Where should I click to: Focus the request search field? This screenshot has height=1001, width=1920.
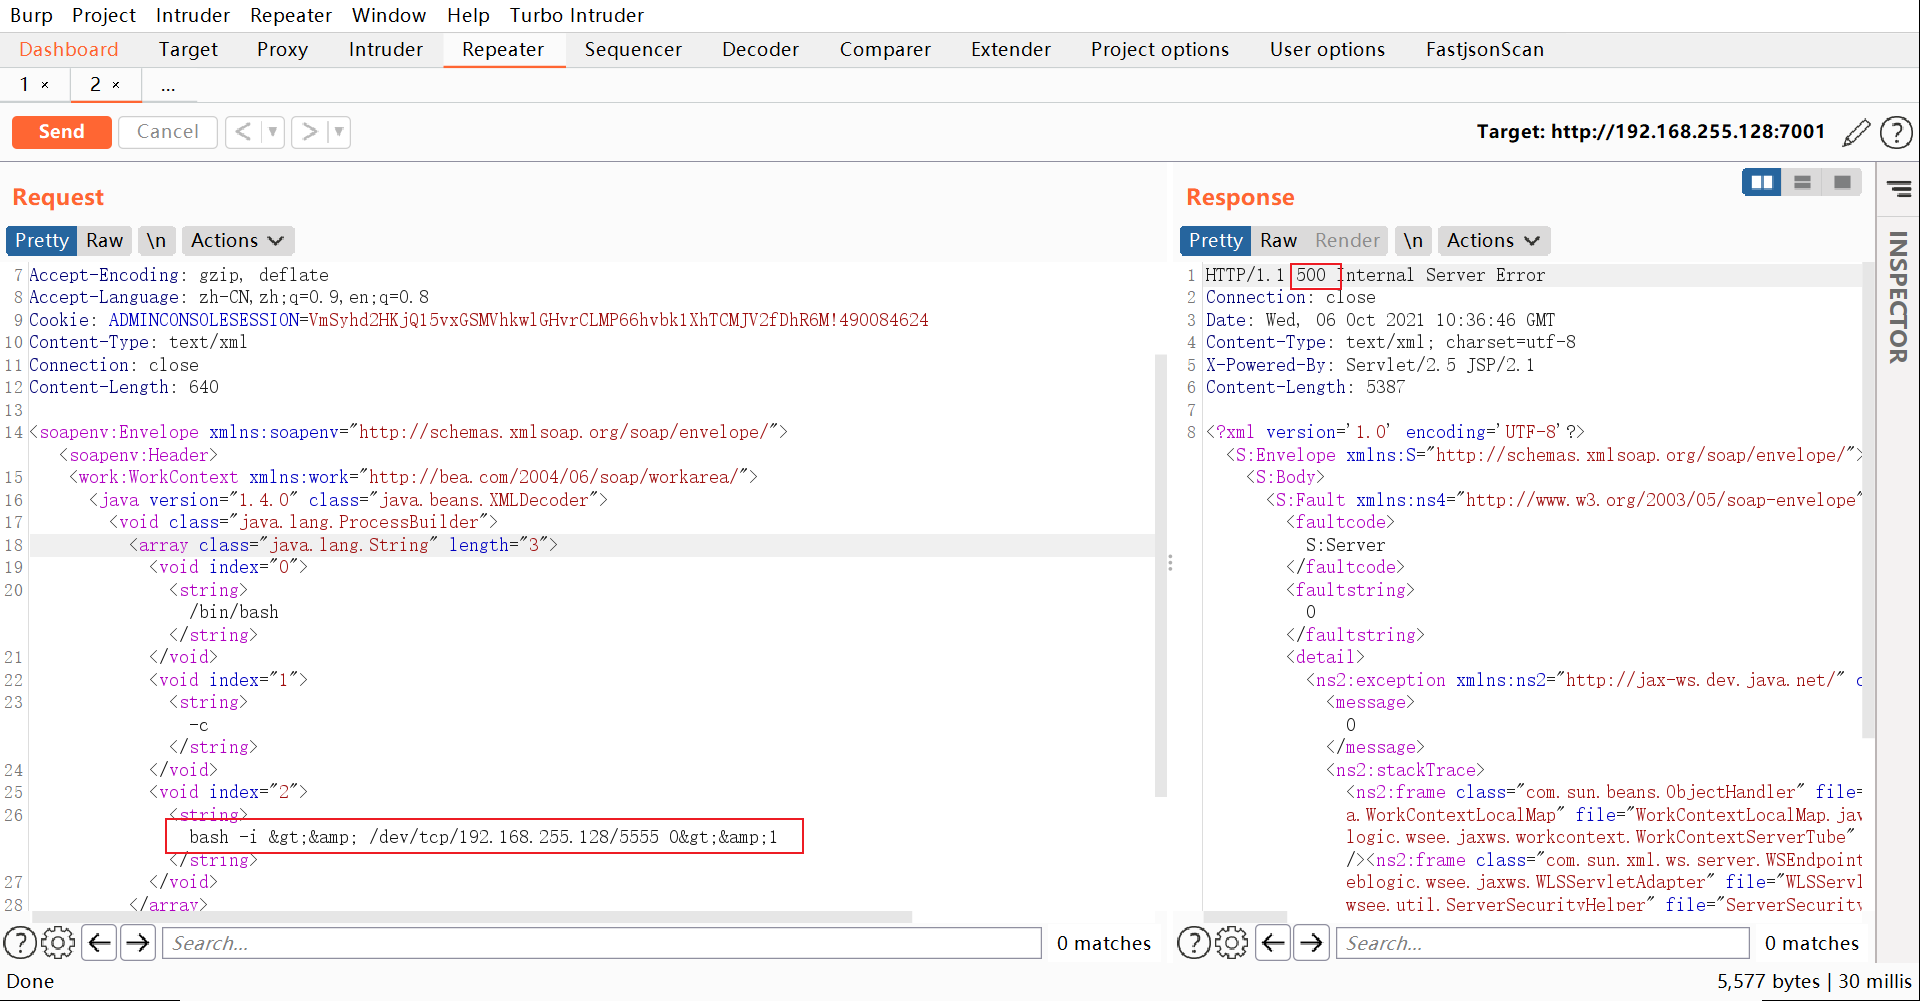(x=602, y=942)
